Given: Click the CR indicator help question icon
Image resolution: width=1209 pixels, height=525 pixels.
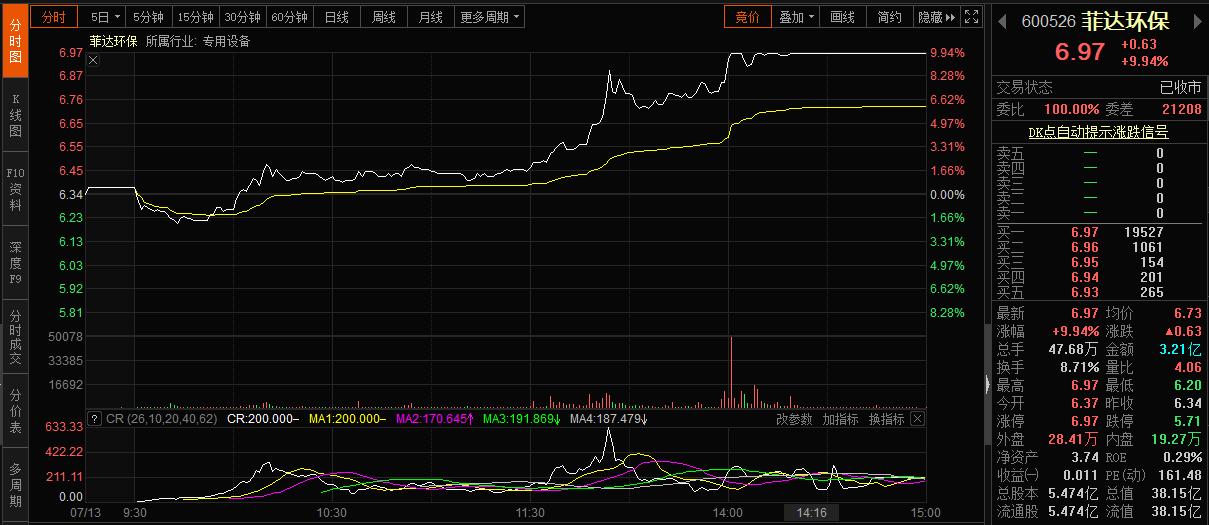Looking at the screenshot, I should 95,419.
